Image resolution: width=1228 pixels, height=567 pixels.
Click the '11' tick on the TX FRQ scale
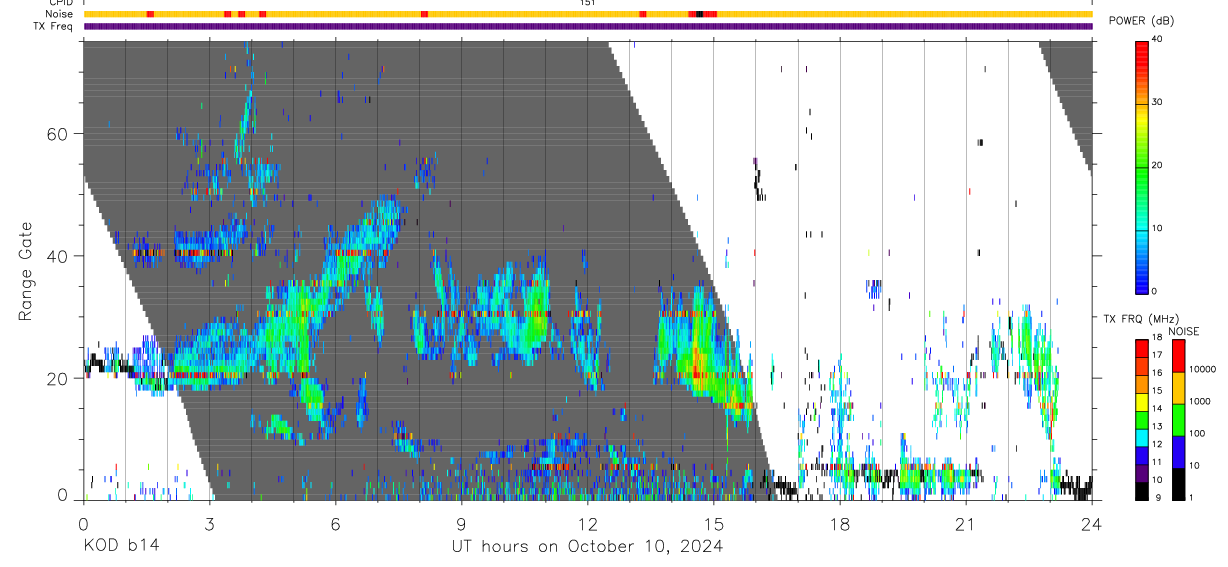(1158, 462)
